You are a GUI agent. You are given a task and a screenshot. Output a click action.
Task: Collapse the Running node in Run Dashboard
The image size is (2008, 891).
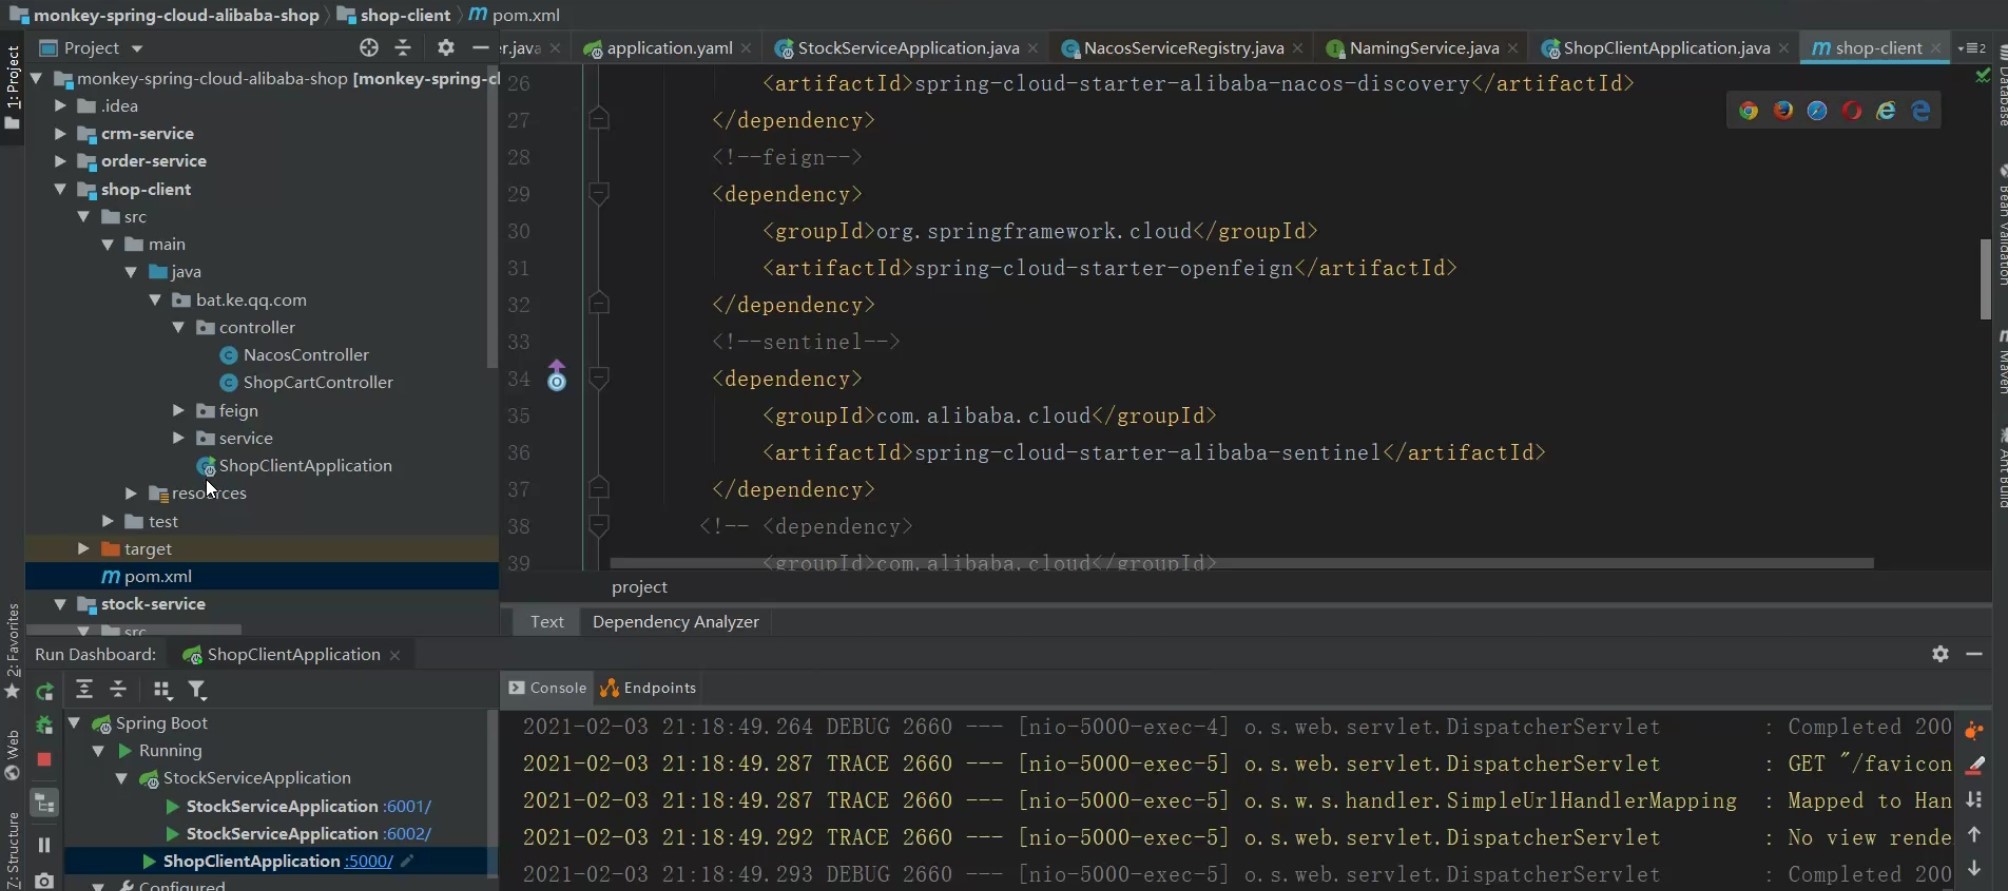click(98, 750)
